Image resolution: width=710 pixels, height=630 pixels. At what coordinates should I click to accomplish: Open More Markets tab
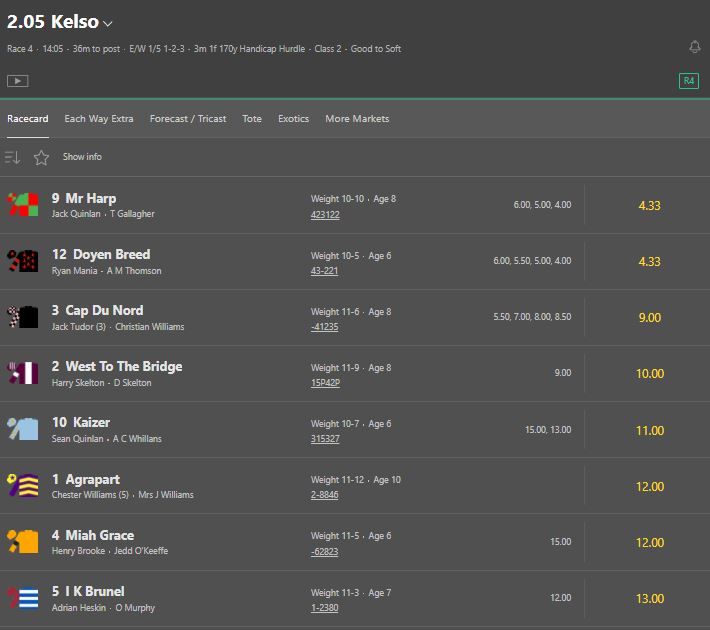pos(357,119)
